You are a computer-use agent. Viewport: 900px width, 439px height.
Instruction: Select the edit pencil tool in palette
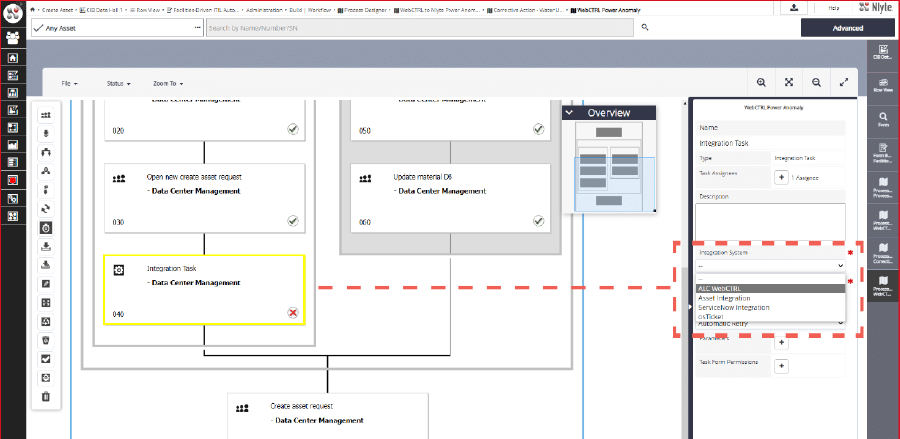click(46, 284)
